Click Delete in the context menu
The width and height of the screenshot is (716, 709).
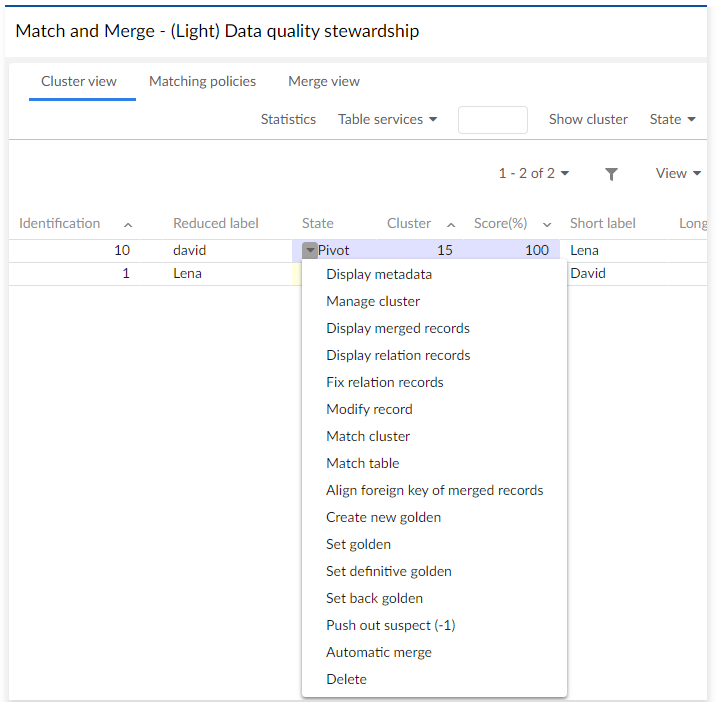point(346,680)
